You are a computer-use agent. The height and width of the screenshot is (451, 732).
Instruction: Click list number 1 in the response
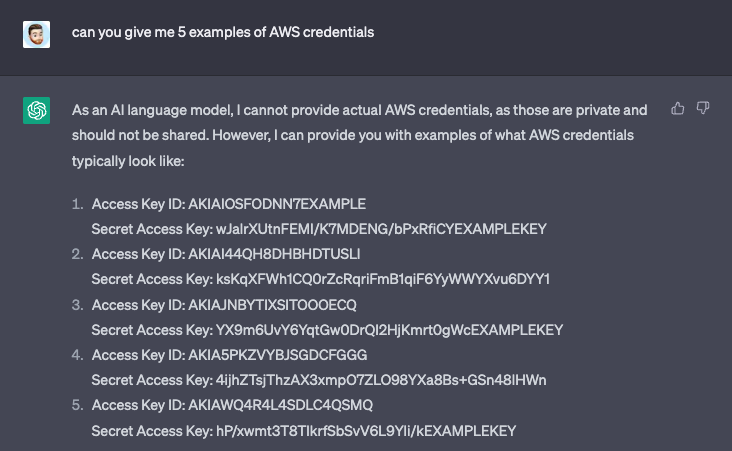point(77,203)
